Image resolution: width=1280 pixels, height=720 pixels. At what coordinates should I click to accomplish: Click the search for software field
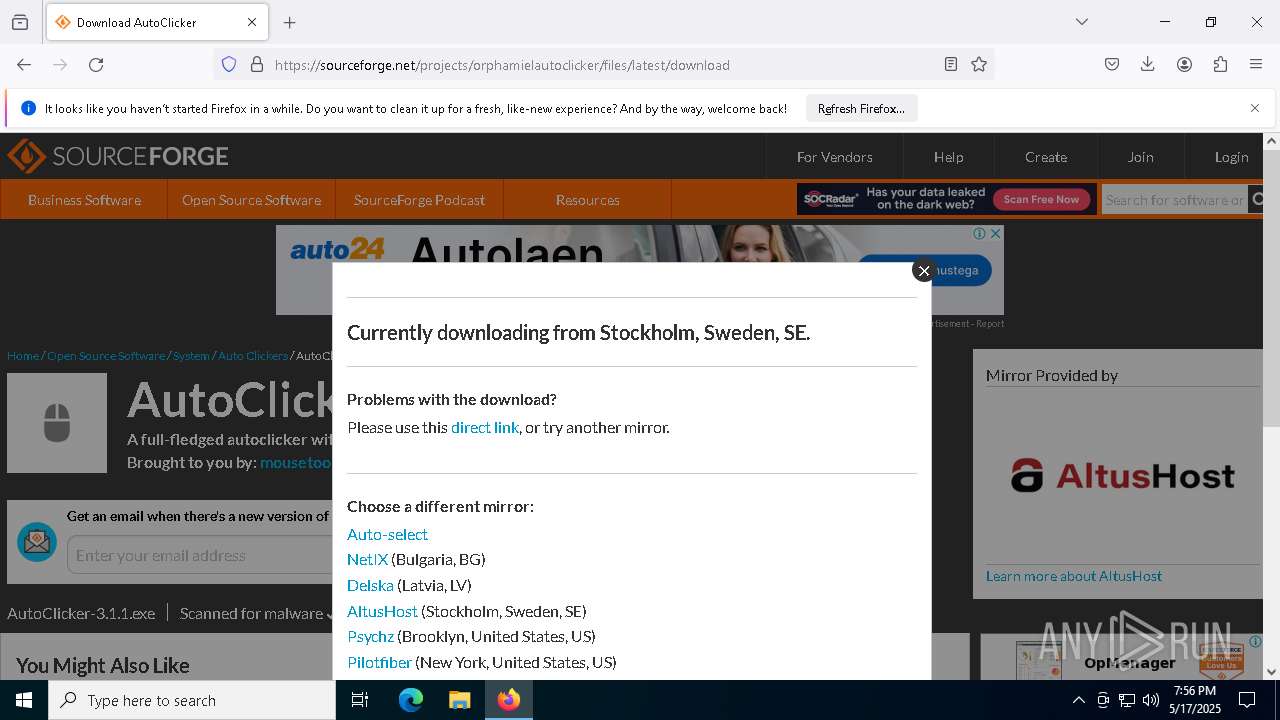[x=1174, y=200]
